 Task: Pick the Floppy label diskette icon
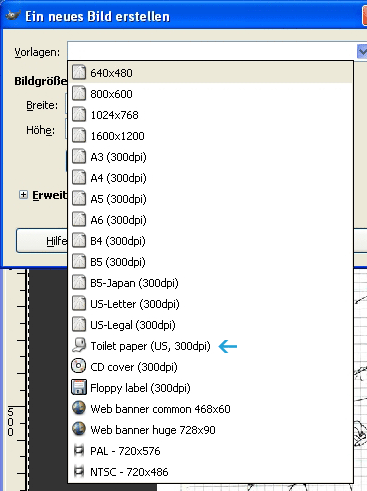tap(79, 387)
